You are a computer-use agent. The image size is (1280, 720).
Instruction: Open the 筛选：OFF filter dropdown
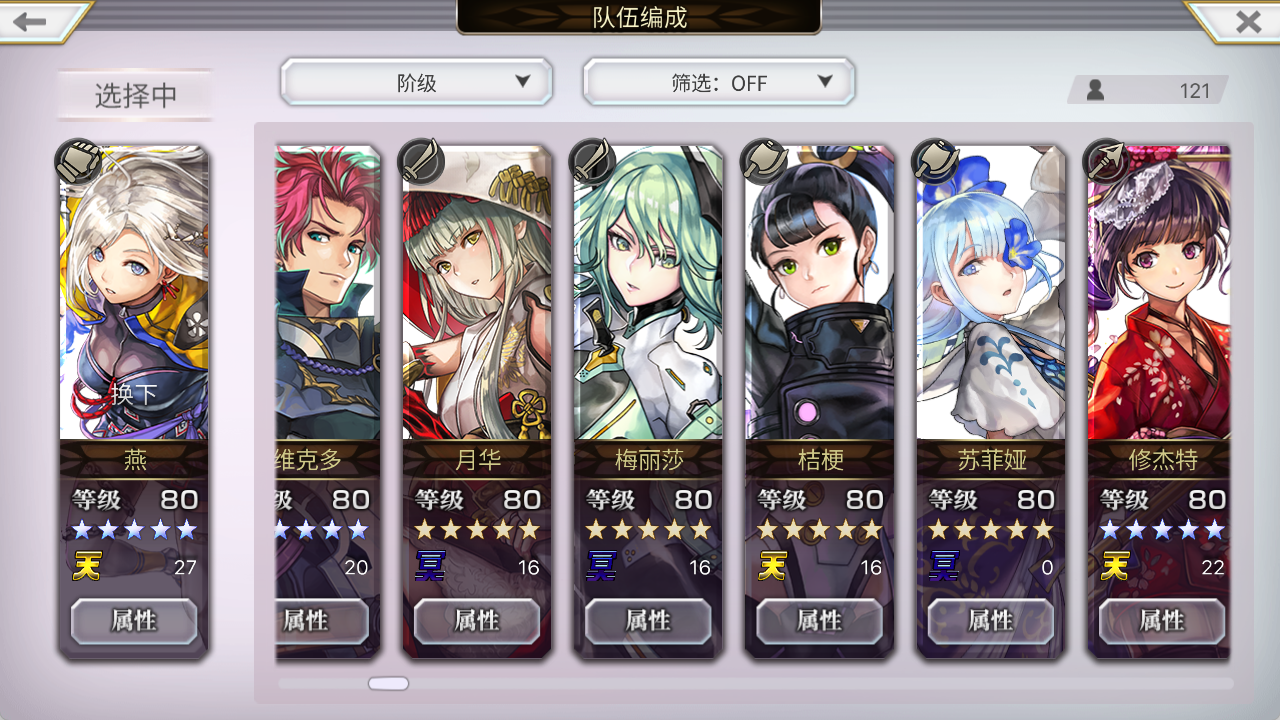(719, 82)
